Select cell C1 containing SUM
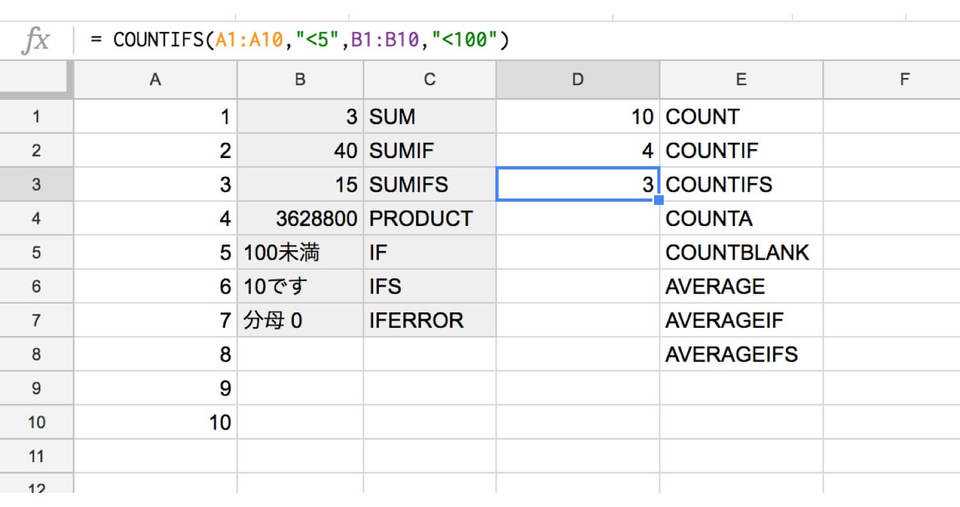 click(430, 116)
